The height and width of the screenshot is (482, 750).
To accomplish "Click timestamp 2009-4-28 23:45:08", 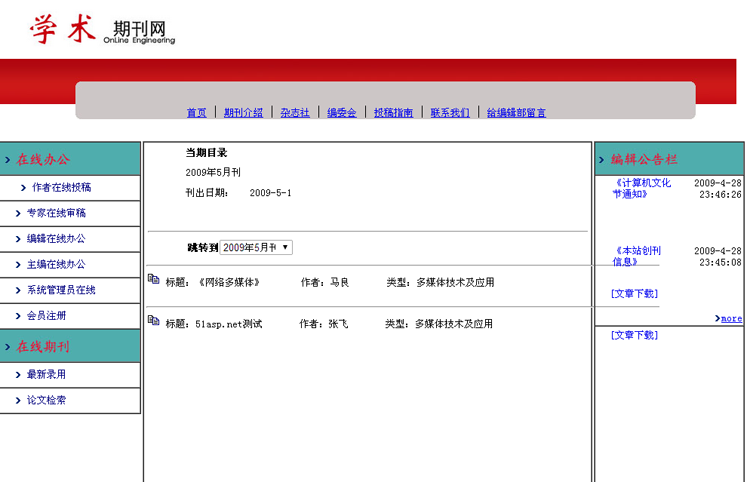I will [x=717, y=257].
